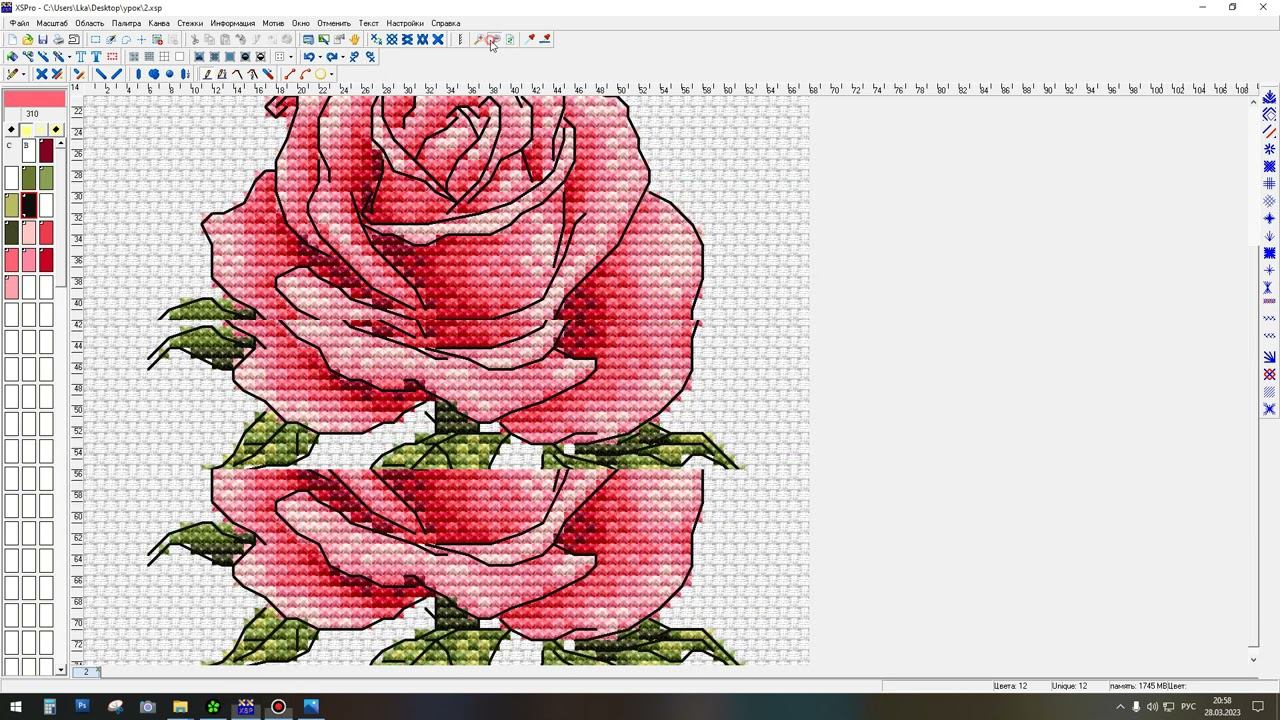This screenshot has width=1280, height=720.
Task: Open the Палитра menu
Action: (x=126, y=23)
